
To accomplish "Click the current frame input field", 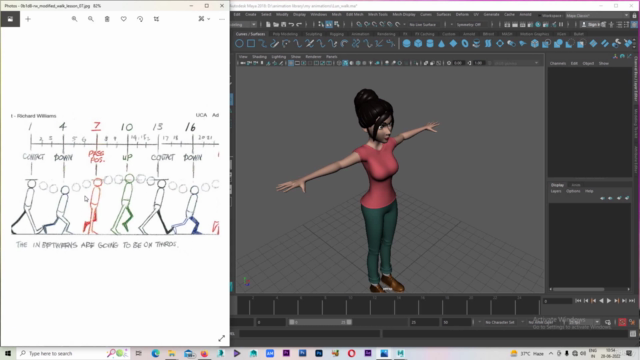I will pyautogui.click(x=557, y=301).
